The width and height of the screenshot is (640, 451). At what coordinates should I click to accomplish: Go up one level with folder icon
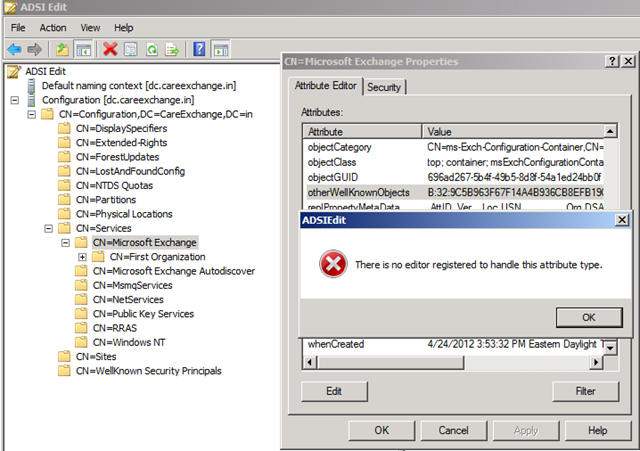(x=62, y=50)
